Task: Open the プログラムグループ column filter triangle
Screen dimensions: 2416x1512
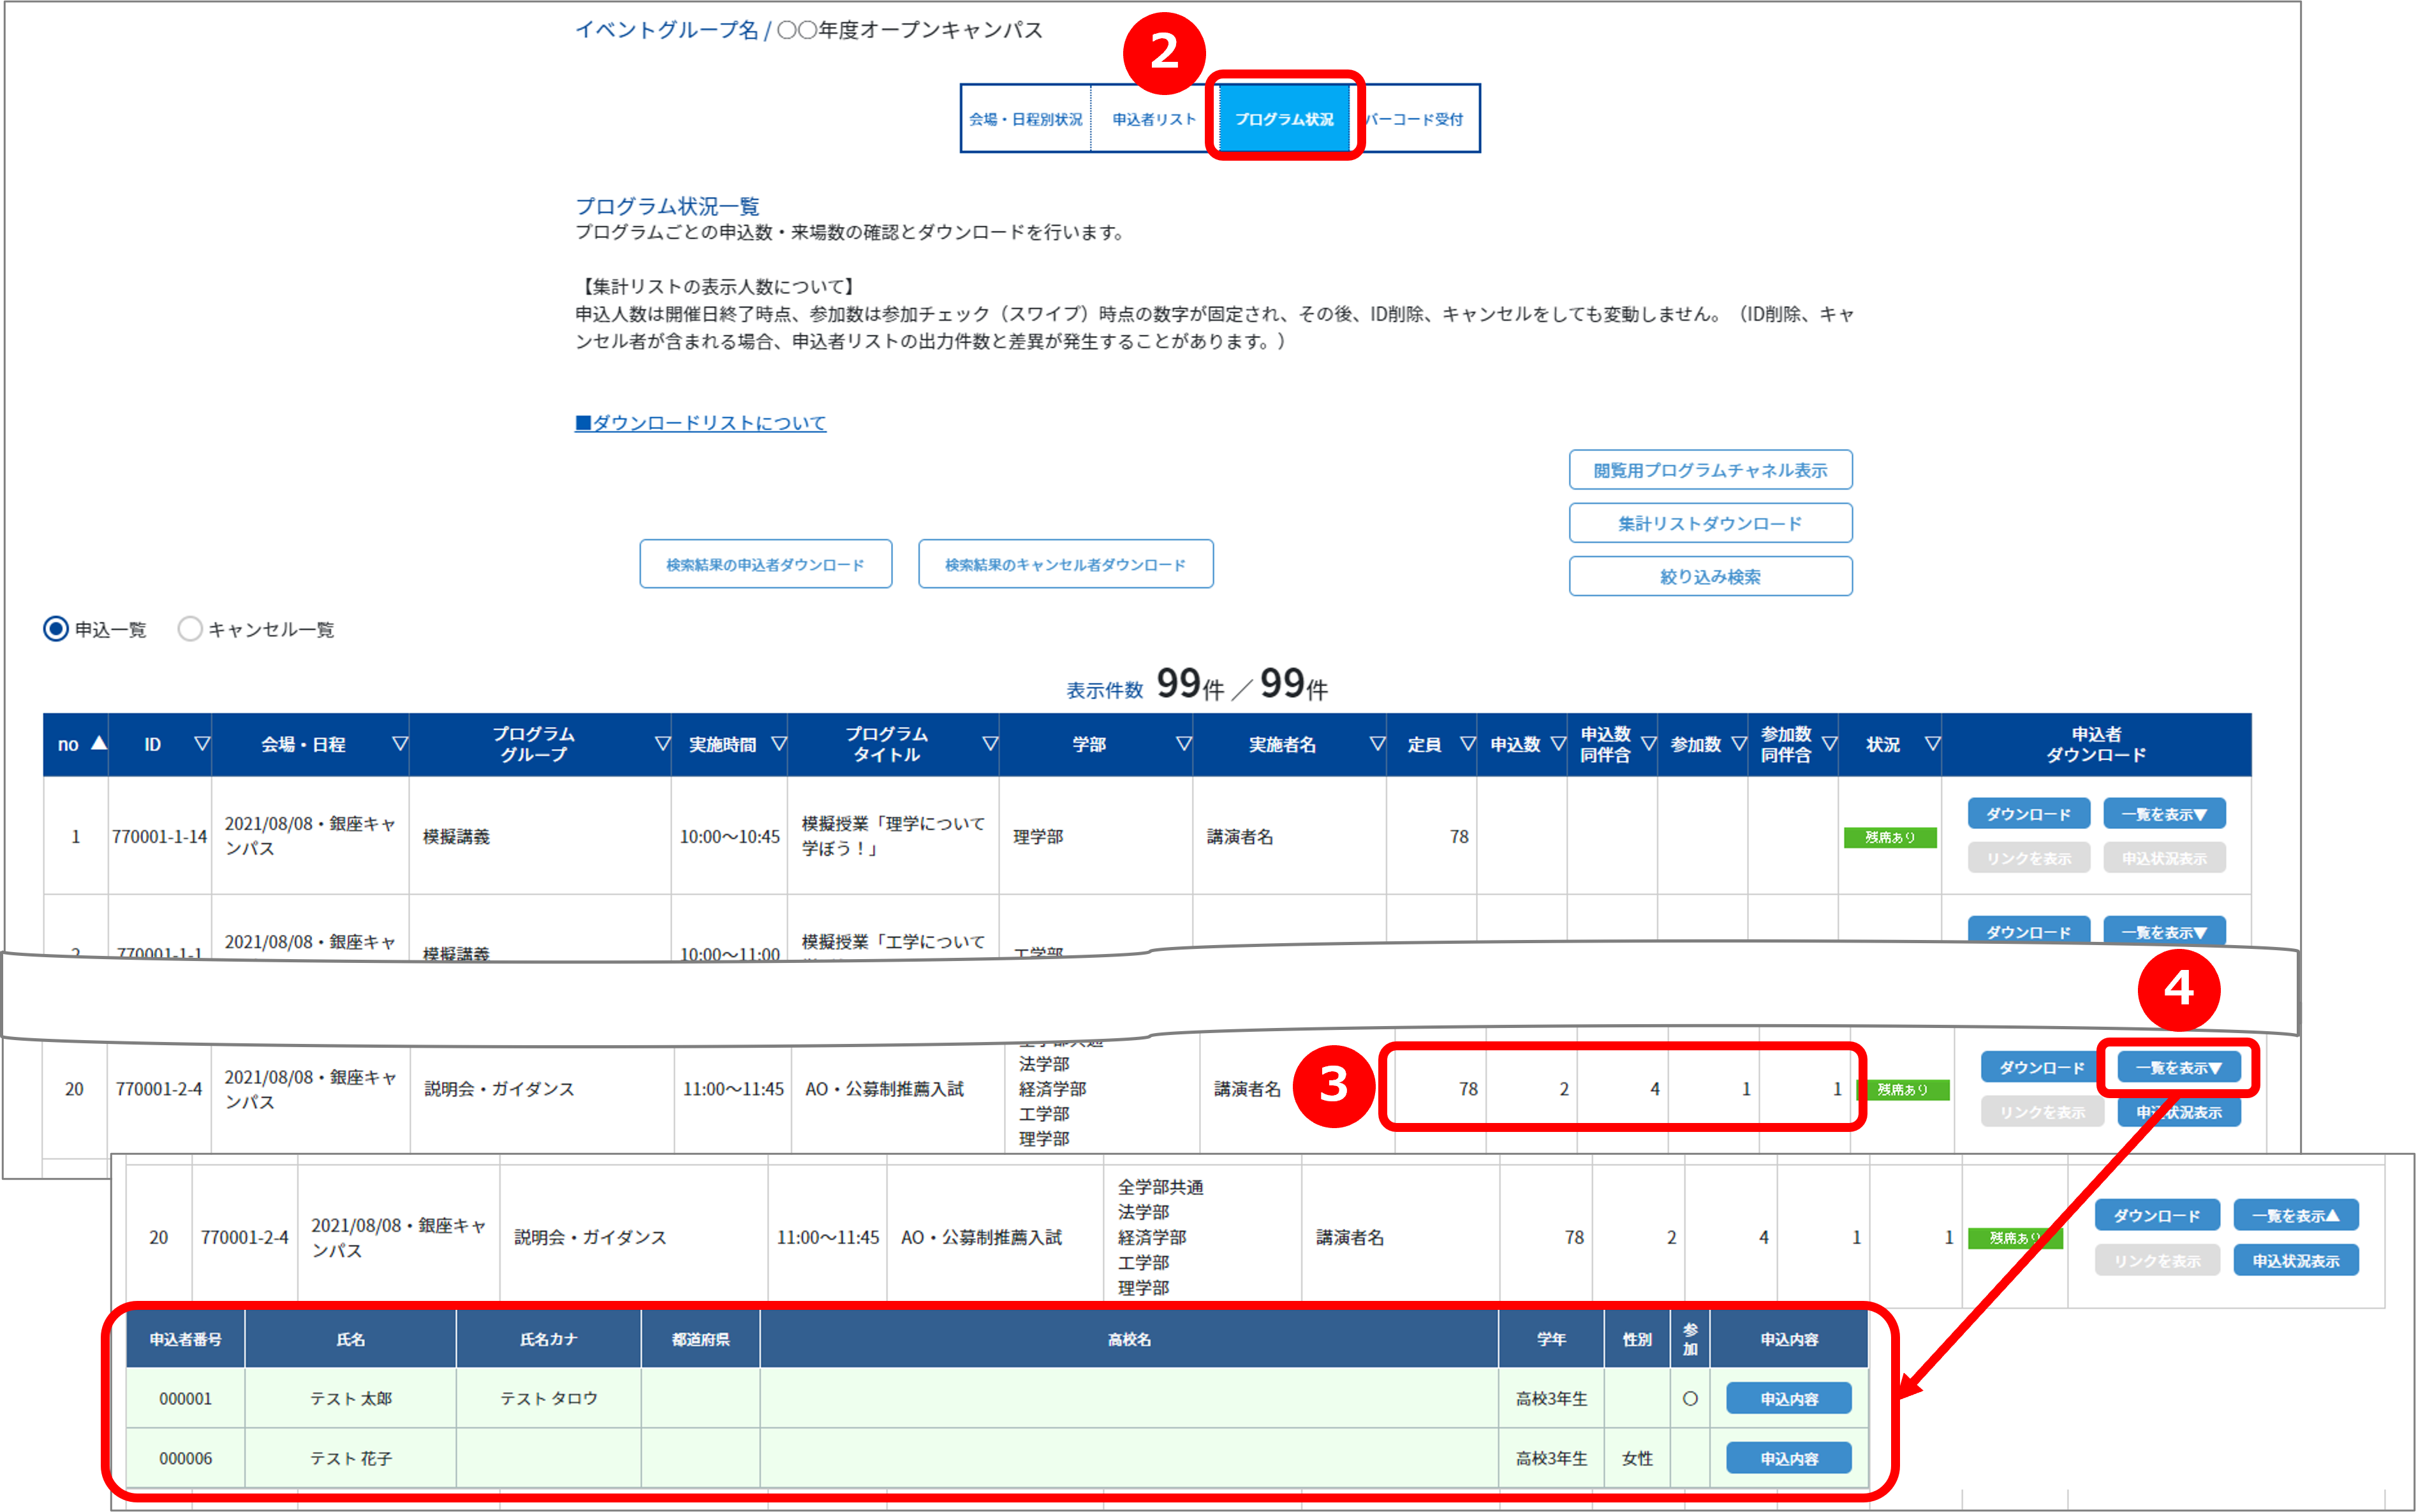Action: pyautogui.click(x=662, y=744)
